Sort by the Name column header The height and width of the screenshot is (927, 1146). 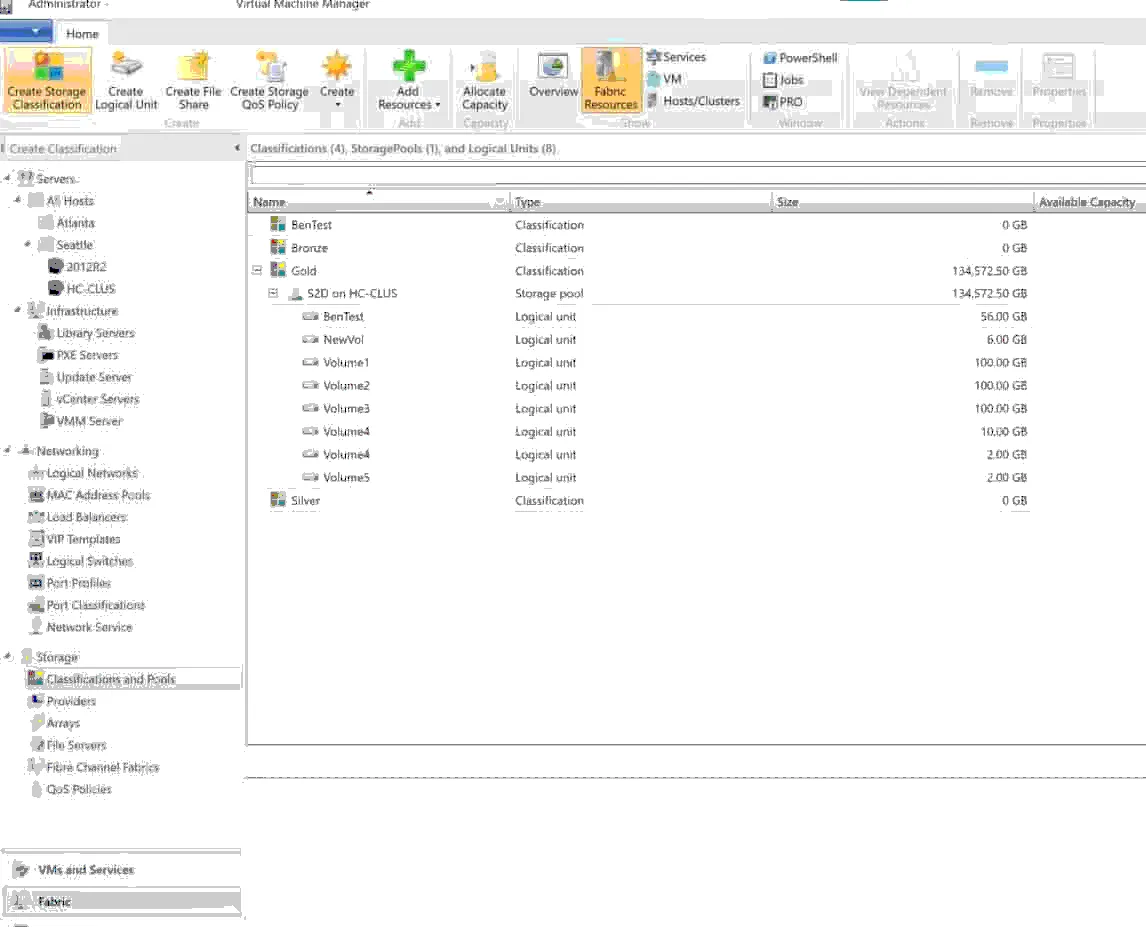point(378,202)
